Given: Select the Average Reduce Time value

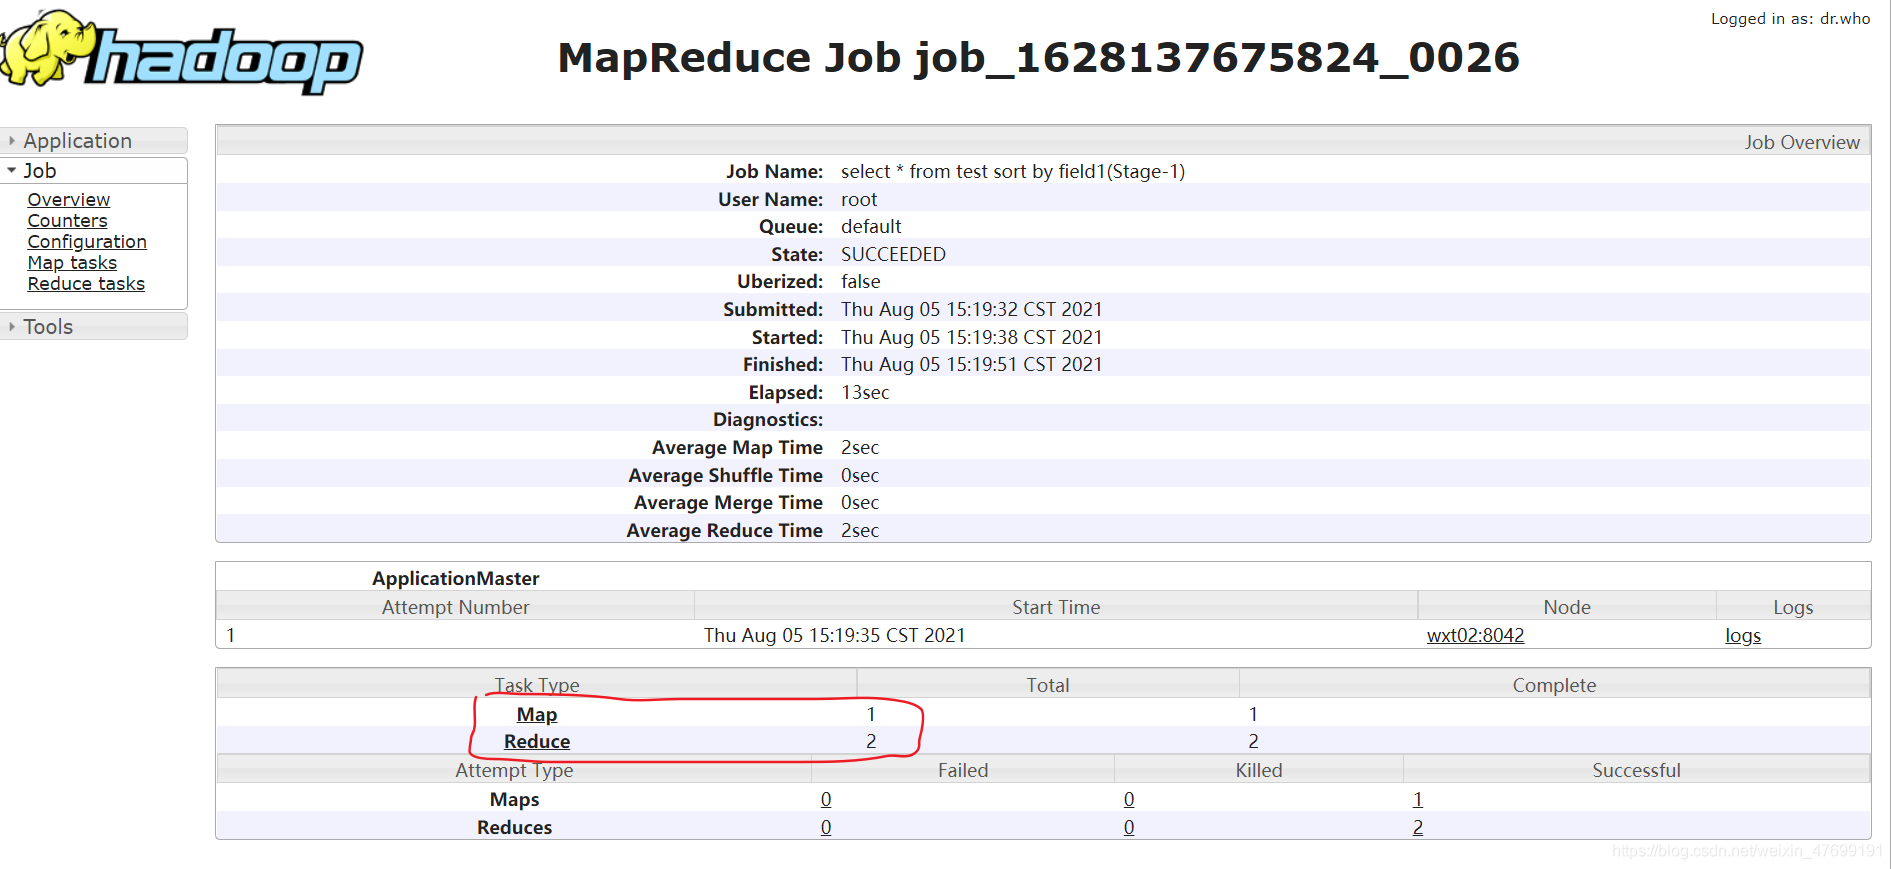Looking at the screenshot, I should pos(860,531).
